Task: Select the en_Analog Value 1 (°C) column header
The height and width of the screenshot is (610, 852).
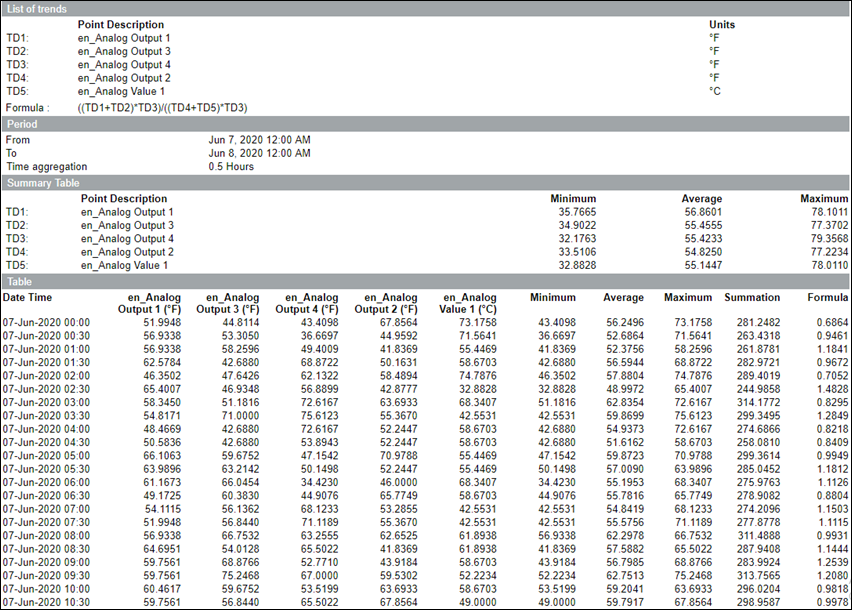Action: (x=467, y=303)
